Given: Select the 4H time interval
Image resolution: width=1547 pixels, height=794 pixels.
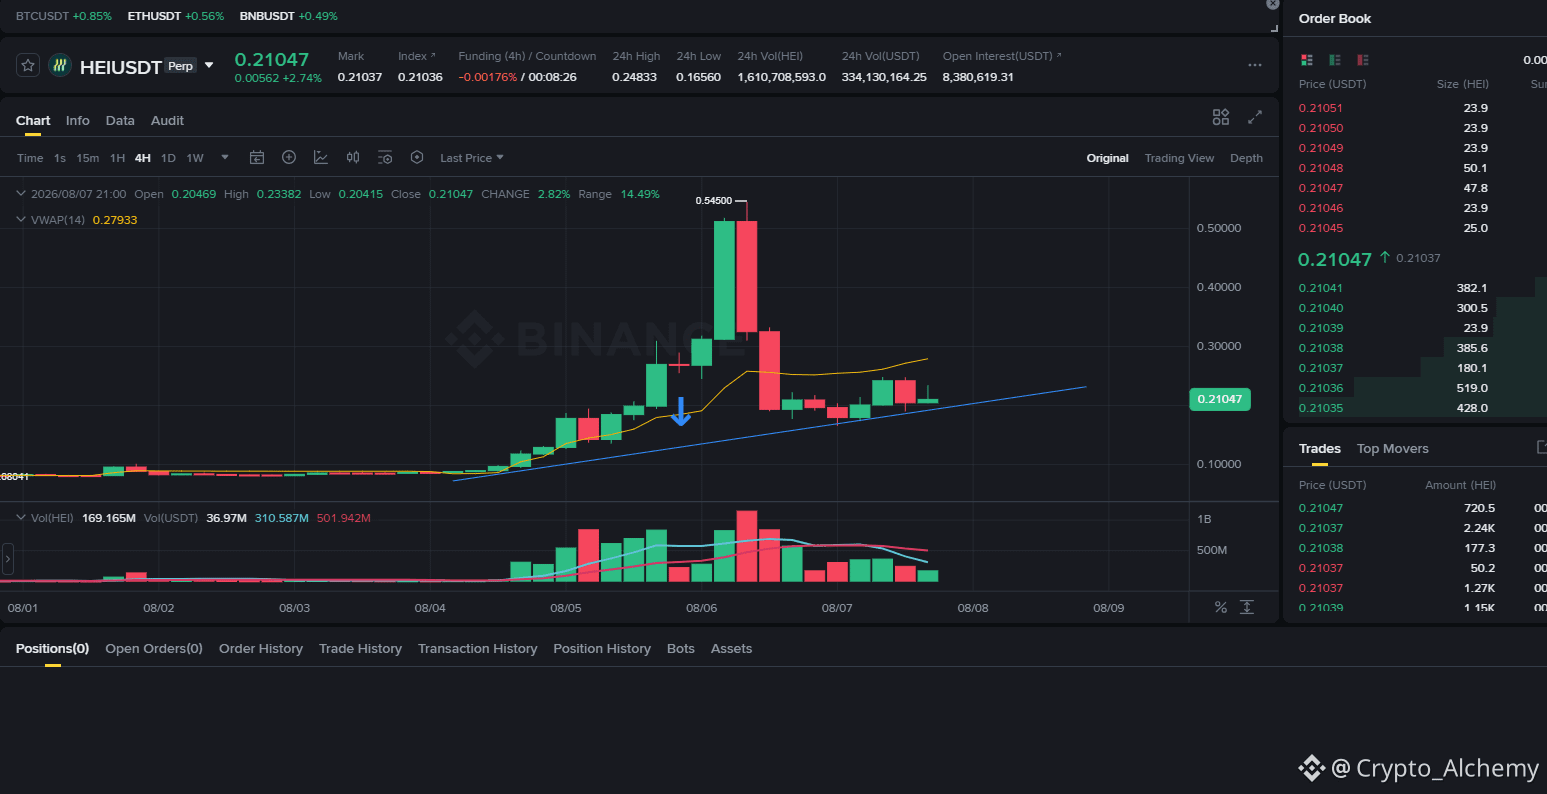Looking at the screenshot, I should [143, 158].
